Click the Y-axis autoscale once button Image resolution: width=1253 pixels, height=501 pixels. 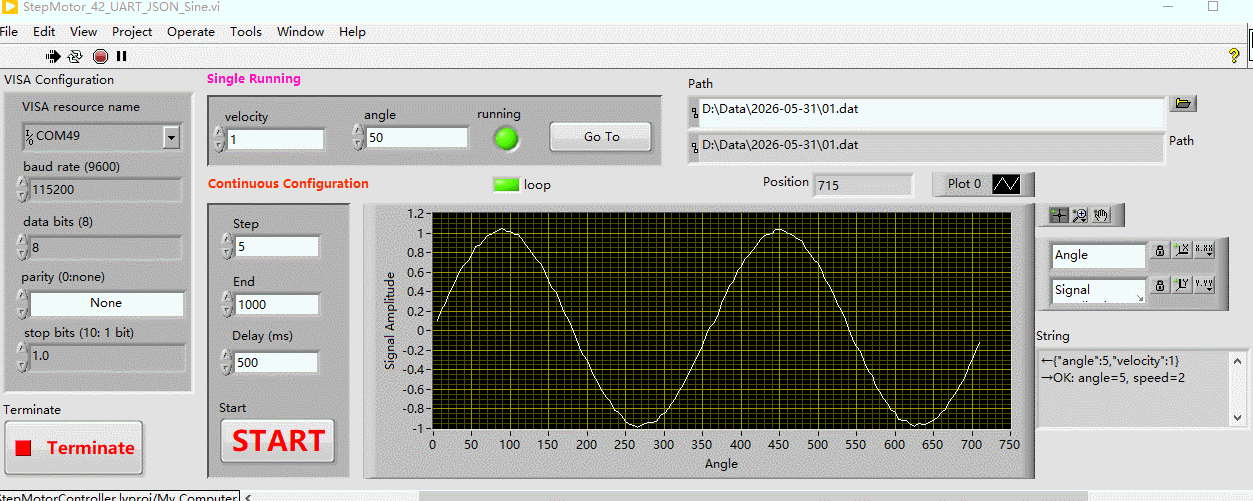point(1182,285)
